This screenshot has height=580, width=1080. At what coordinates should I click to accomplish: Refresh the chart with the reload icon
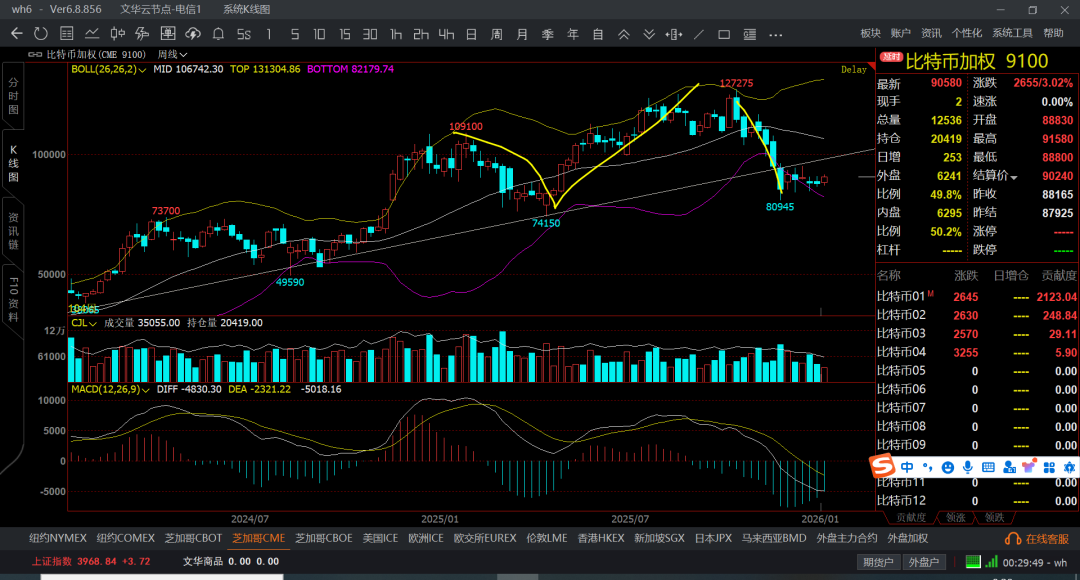41,34
